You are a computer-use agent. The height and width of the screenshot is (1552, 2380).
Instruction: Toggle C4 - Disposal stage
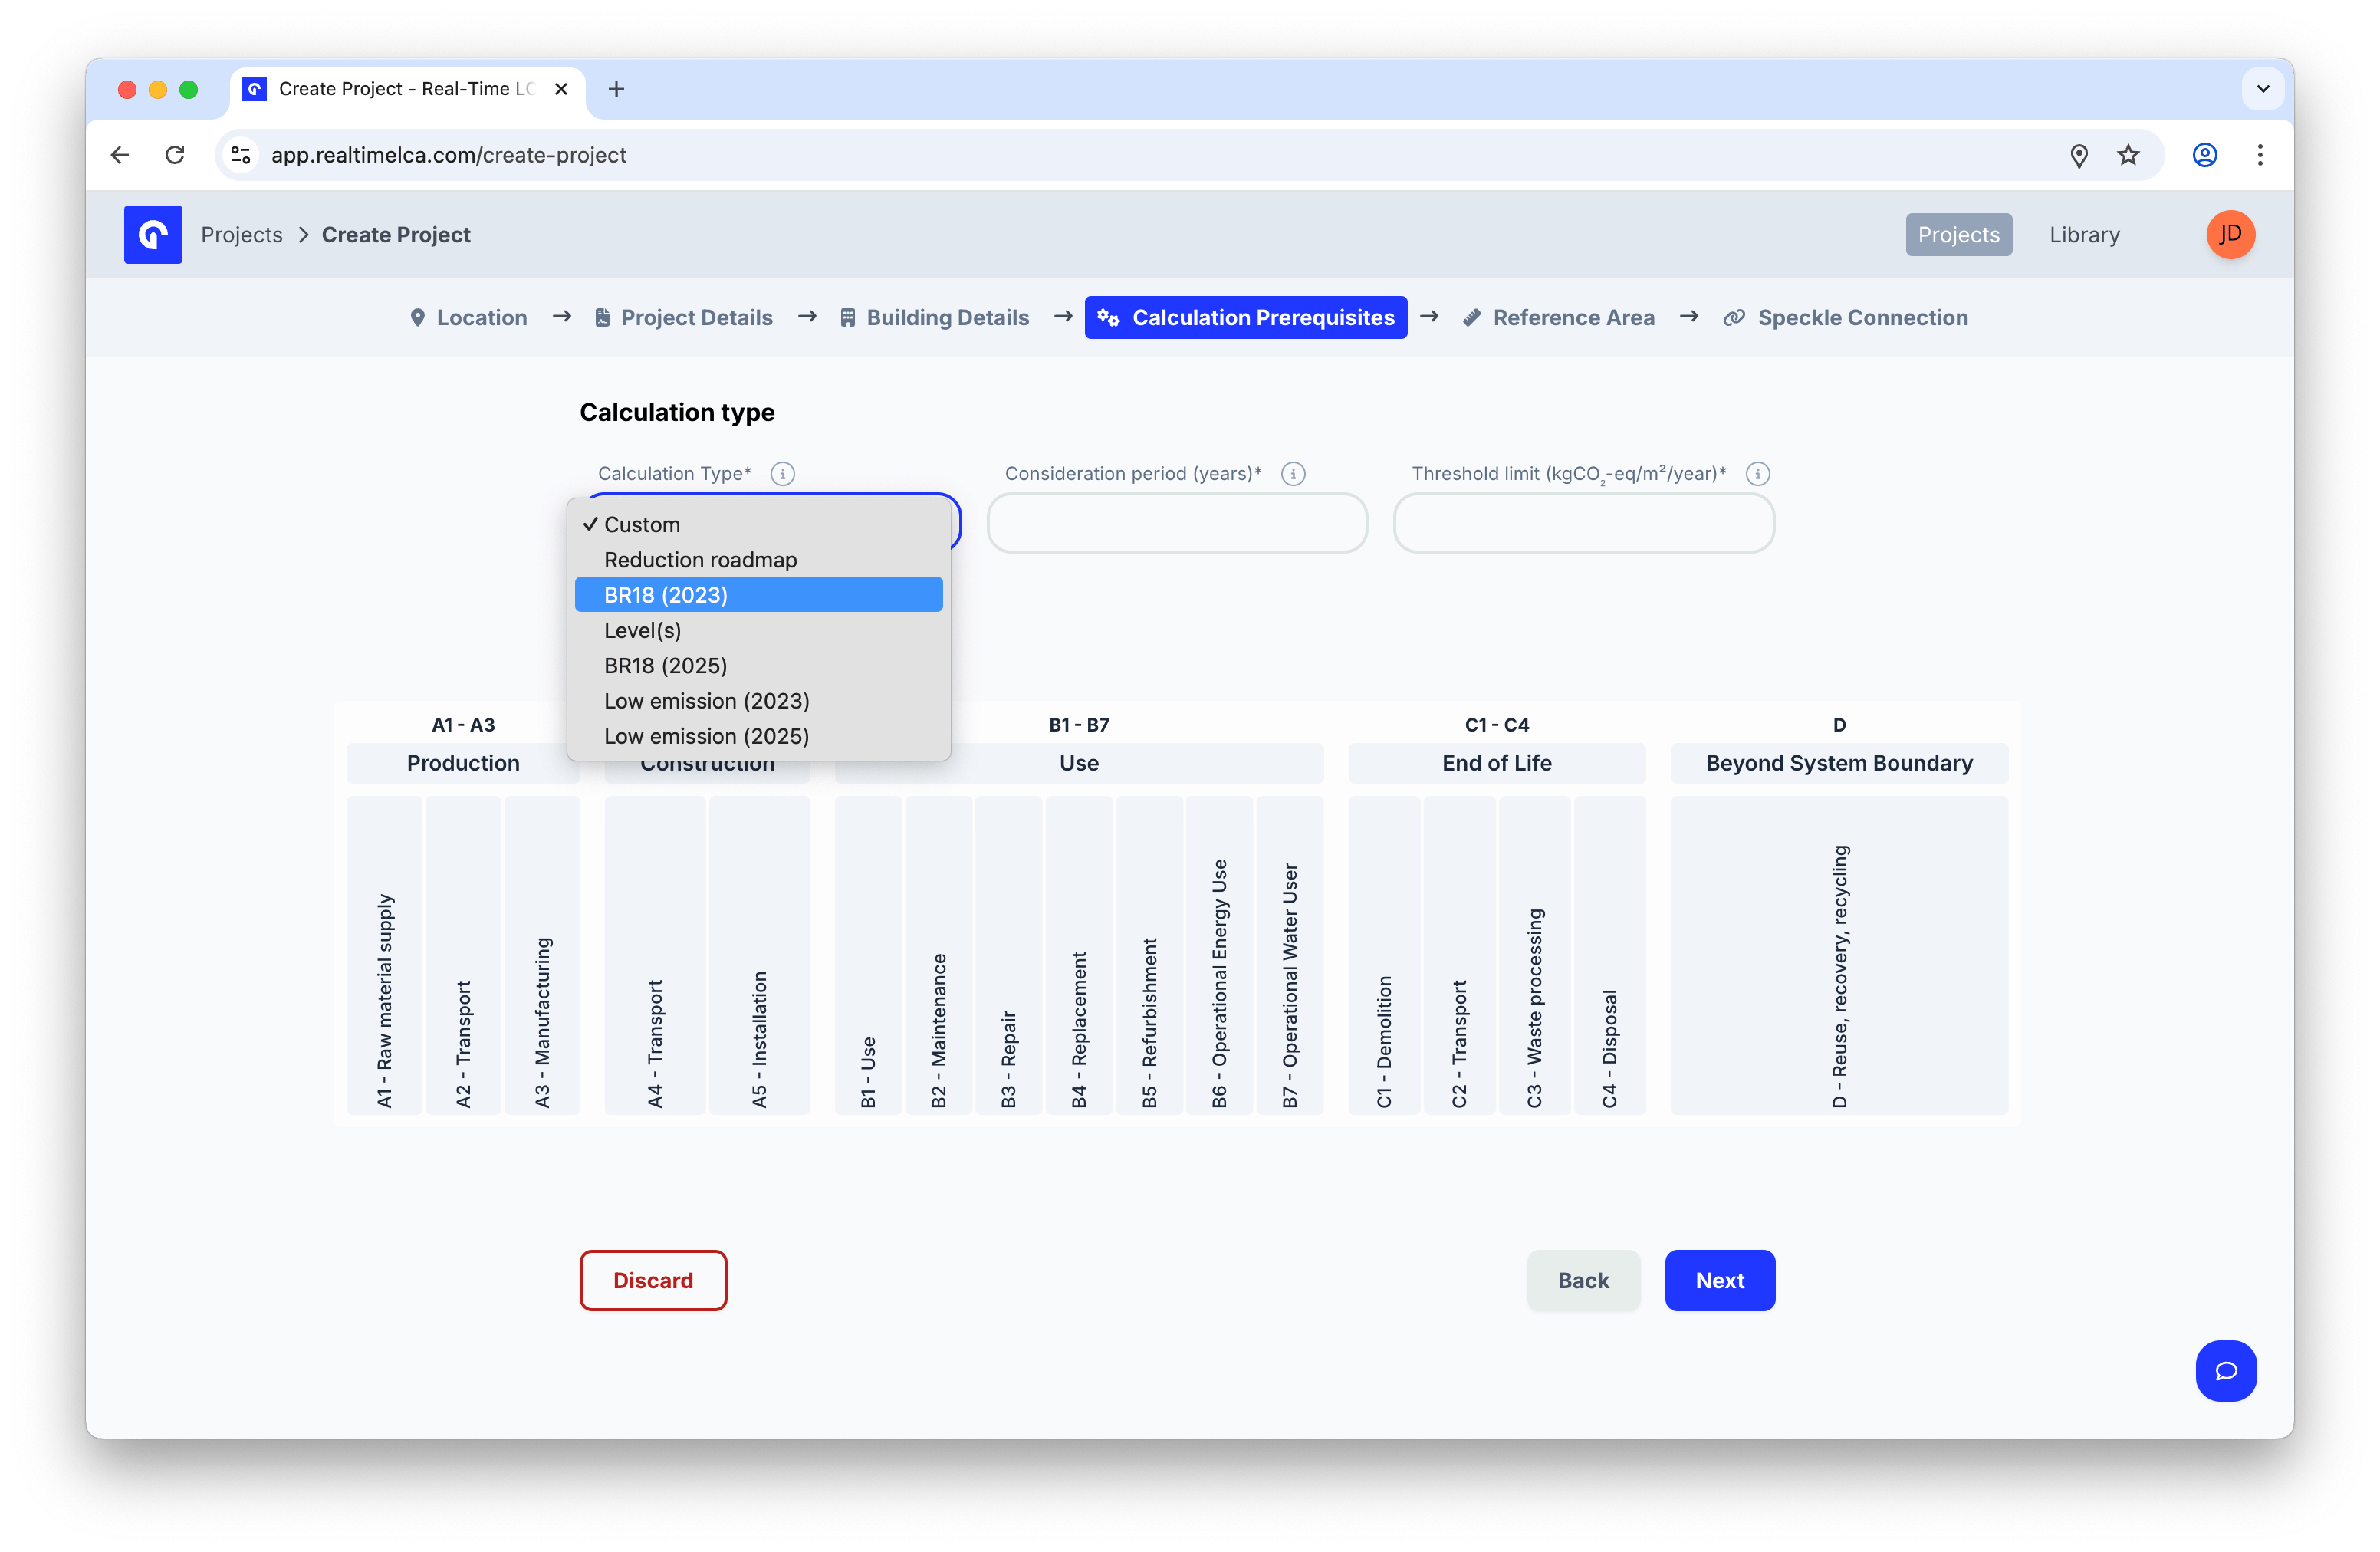point(1609,955)
